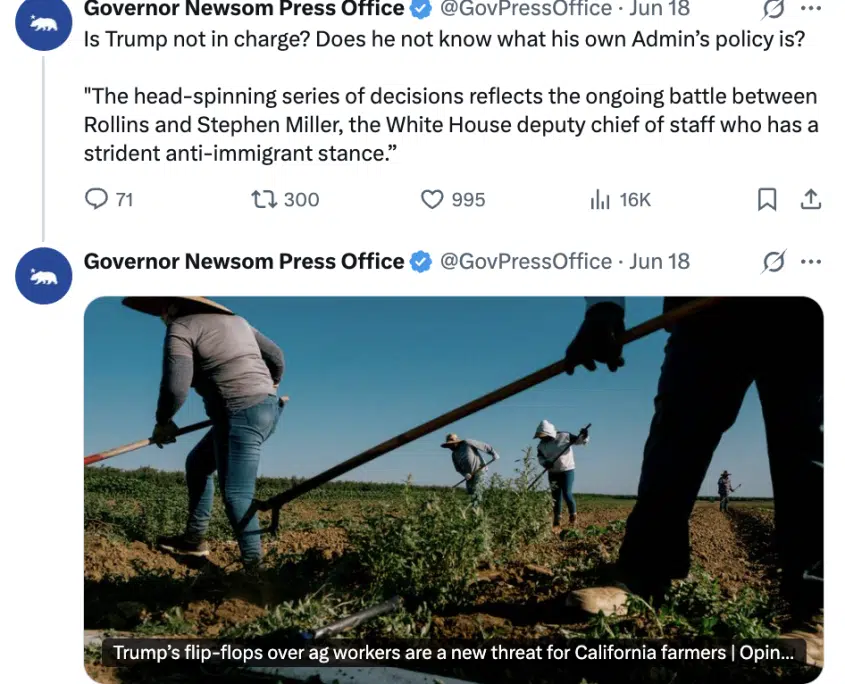
Task: Click @GovPressOffice handle on second tweet
Action: click(526, 261)
